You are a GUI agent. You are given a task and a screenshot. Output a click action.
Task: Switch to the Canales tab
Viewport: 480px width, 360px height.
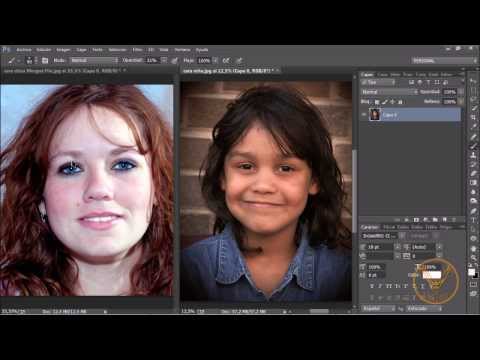[x=382, y=74]
